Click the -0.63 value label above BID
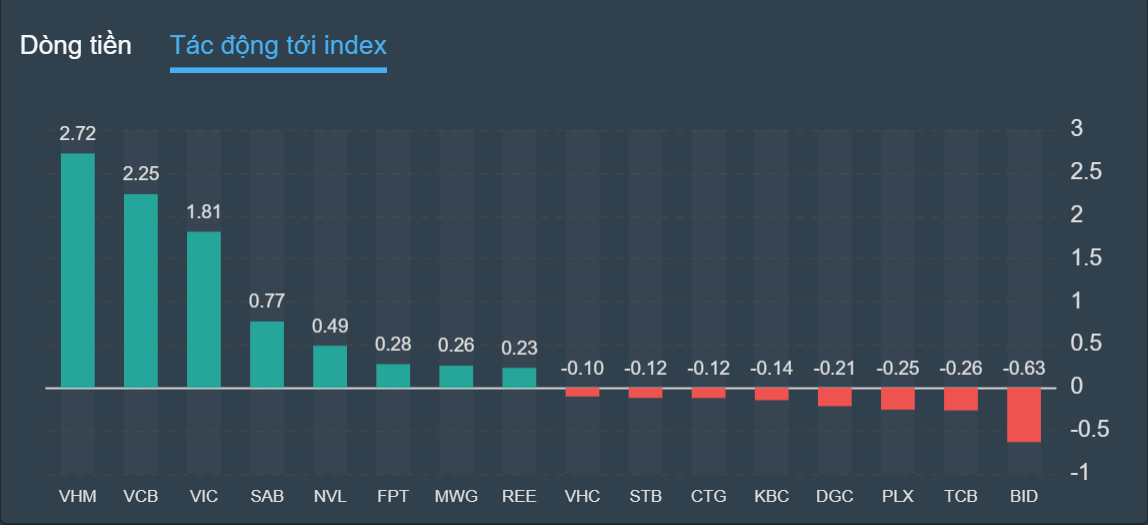This screenshot has width=1148, height=525. [x=1024, y=368]
